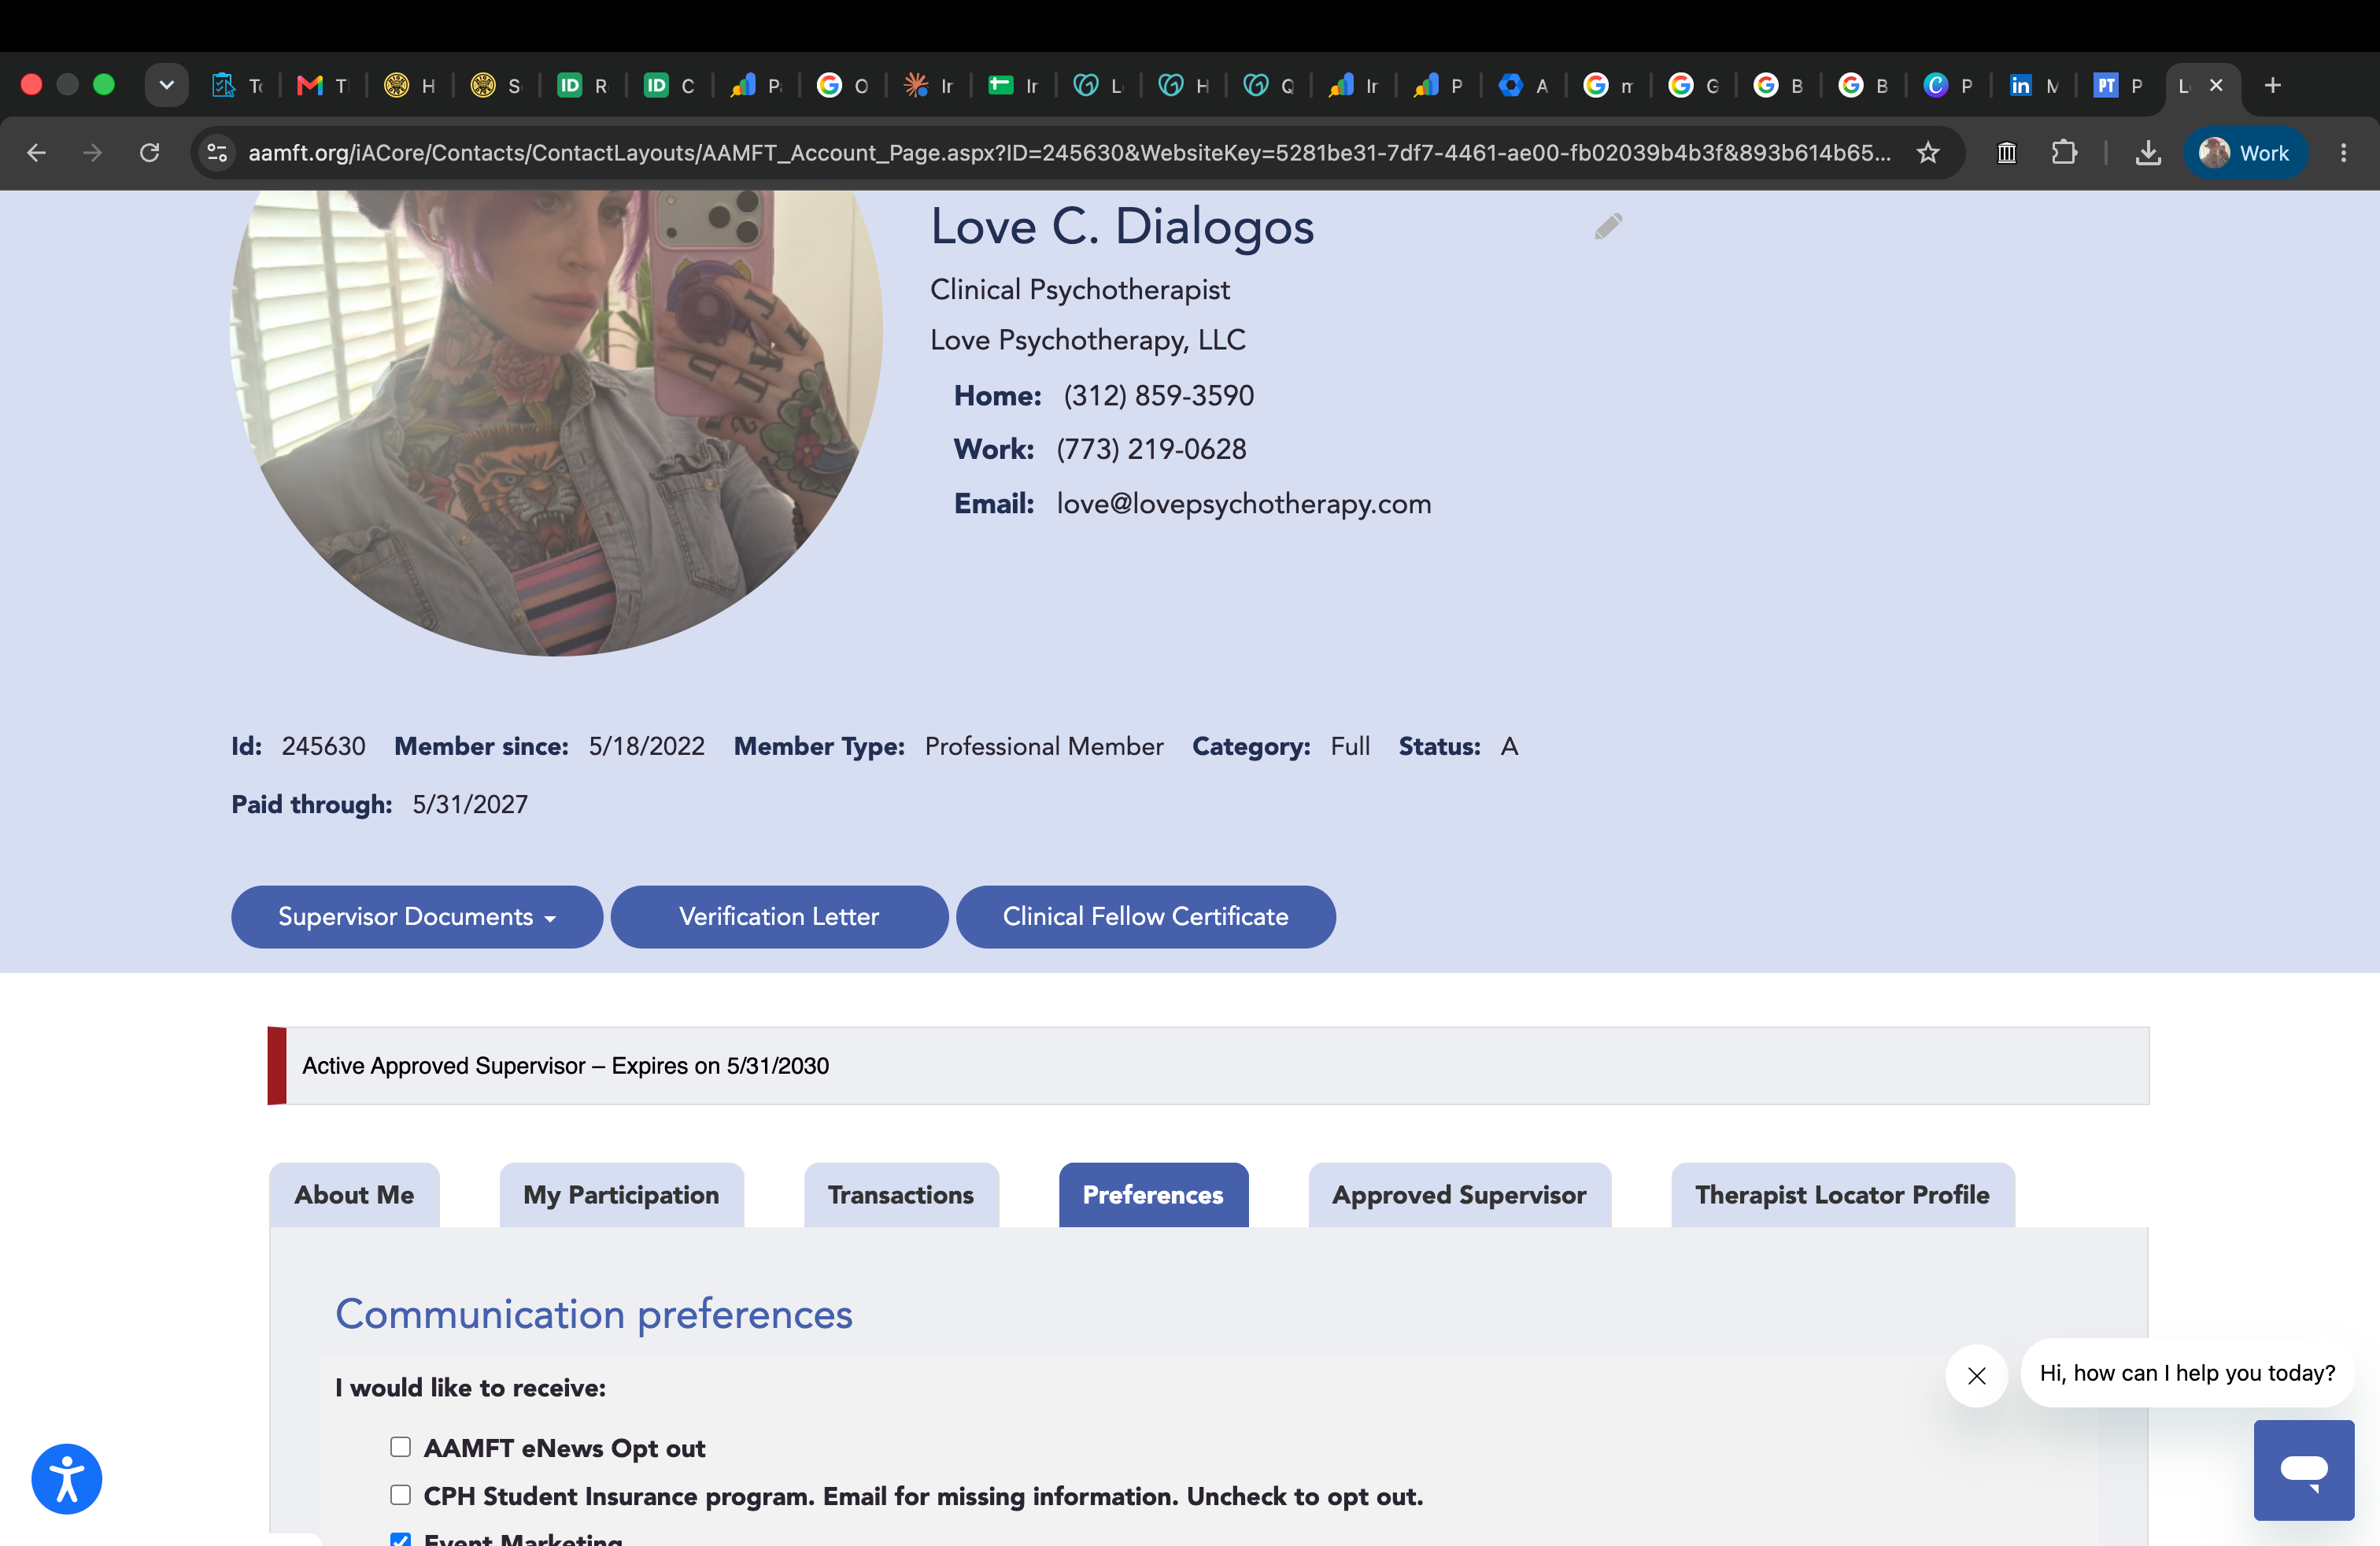
Task: Click the address bar URL field
Action: coord(1069,153)
